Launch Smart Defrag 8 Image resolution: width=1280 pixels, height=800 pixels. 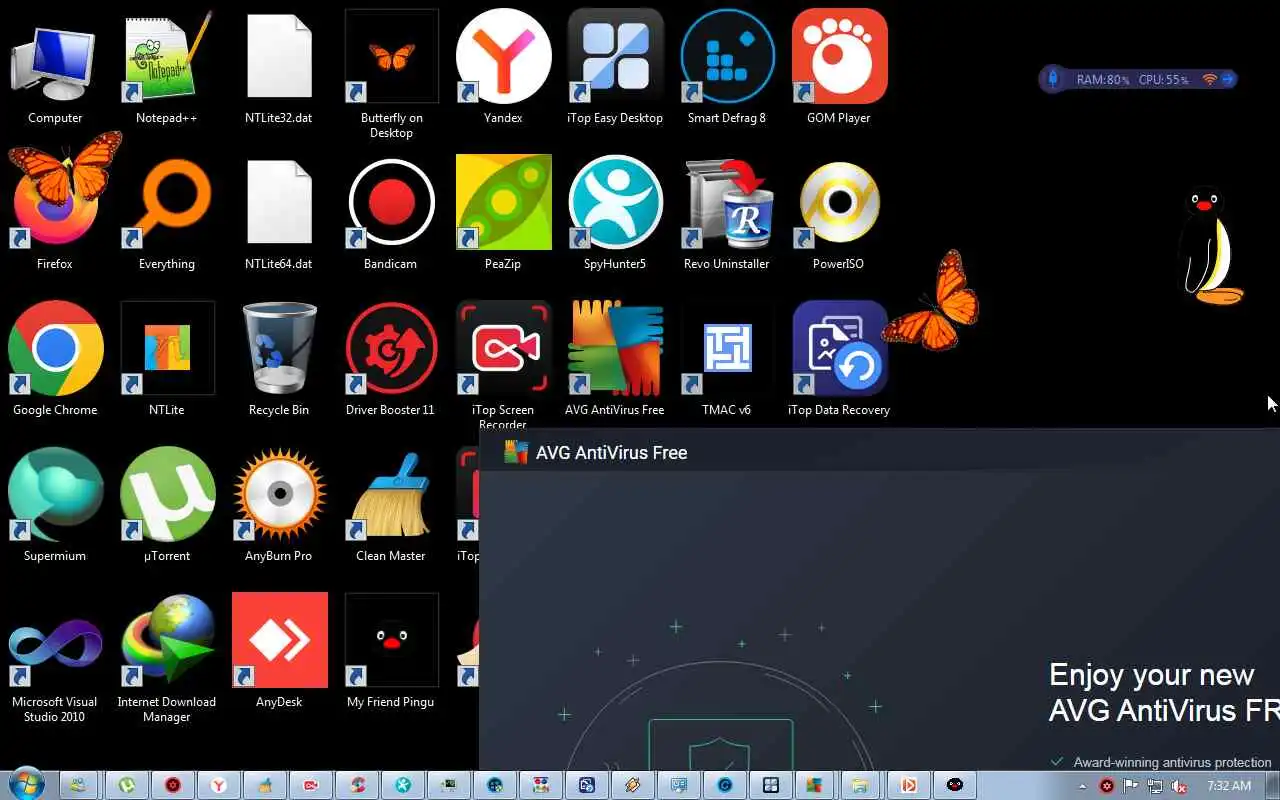click(x=727, y=67)
